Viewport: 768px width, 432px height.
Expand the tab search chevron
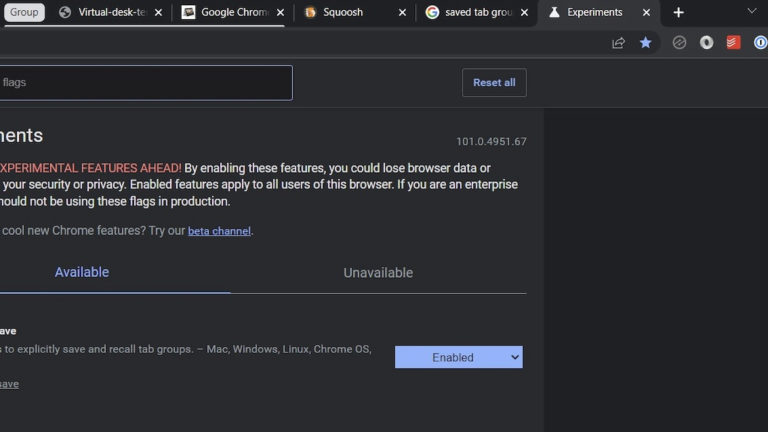[x=752, y=11]
